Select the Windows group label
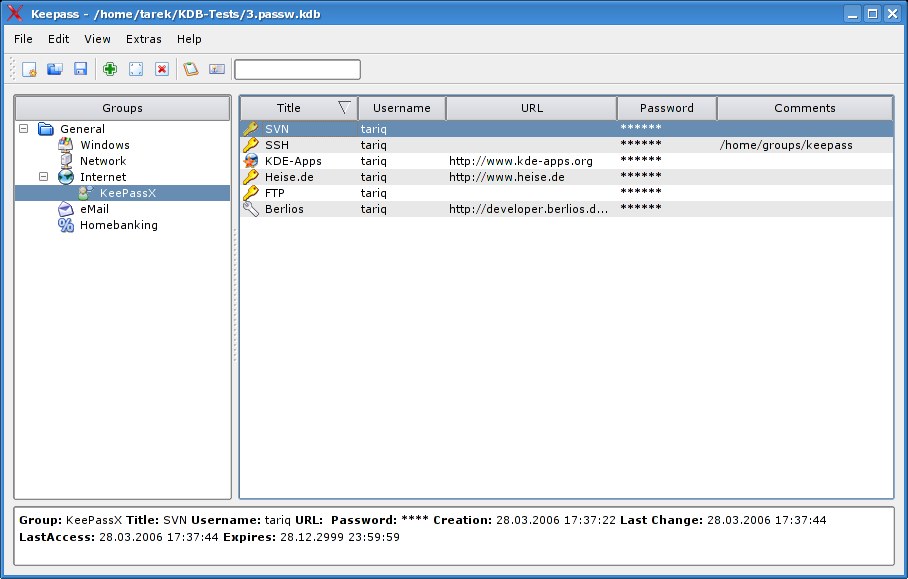 [x=105, y=145]
